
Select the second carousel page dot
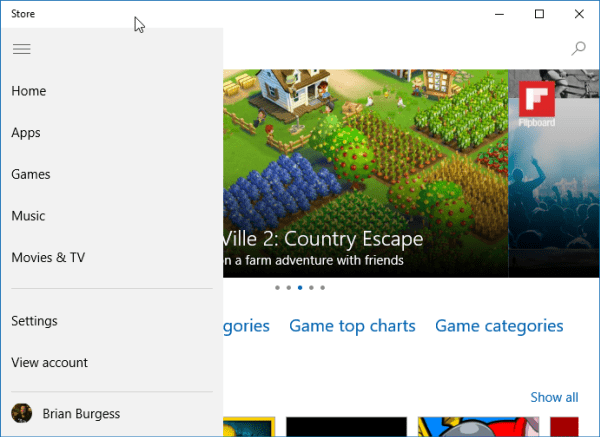289,287
